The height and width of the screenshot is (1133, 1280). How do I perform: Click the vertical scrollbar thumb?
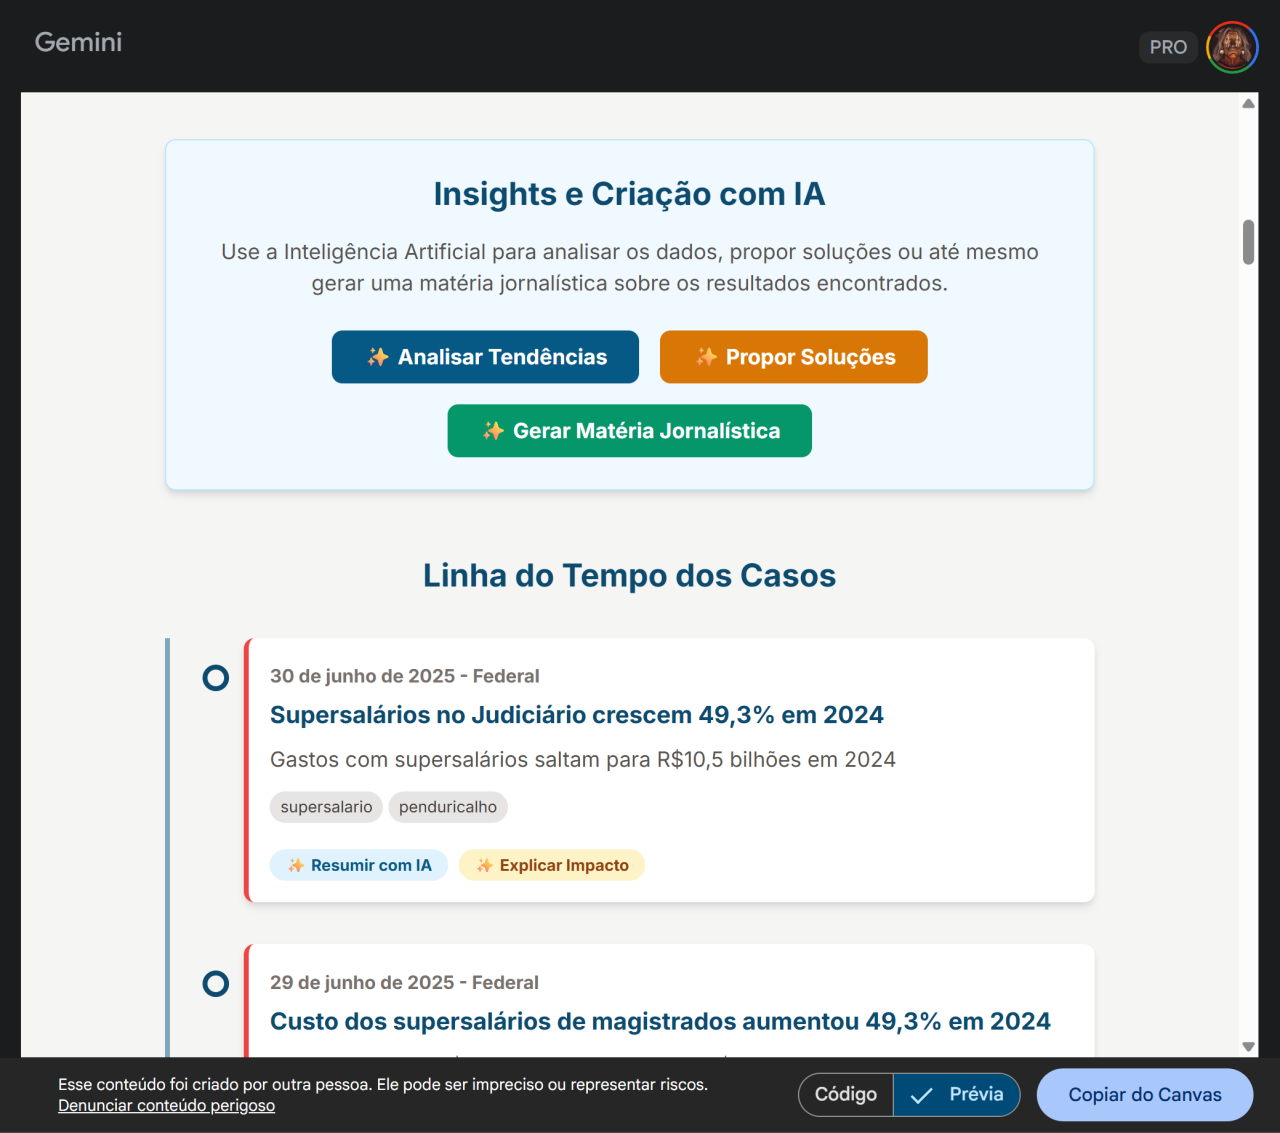point(1248,242)
